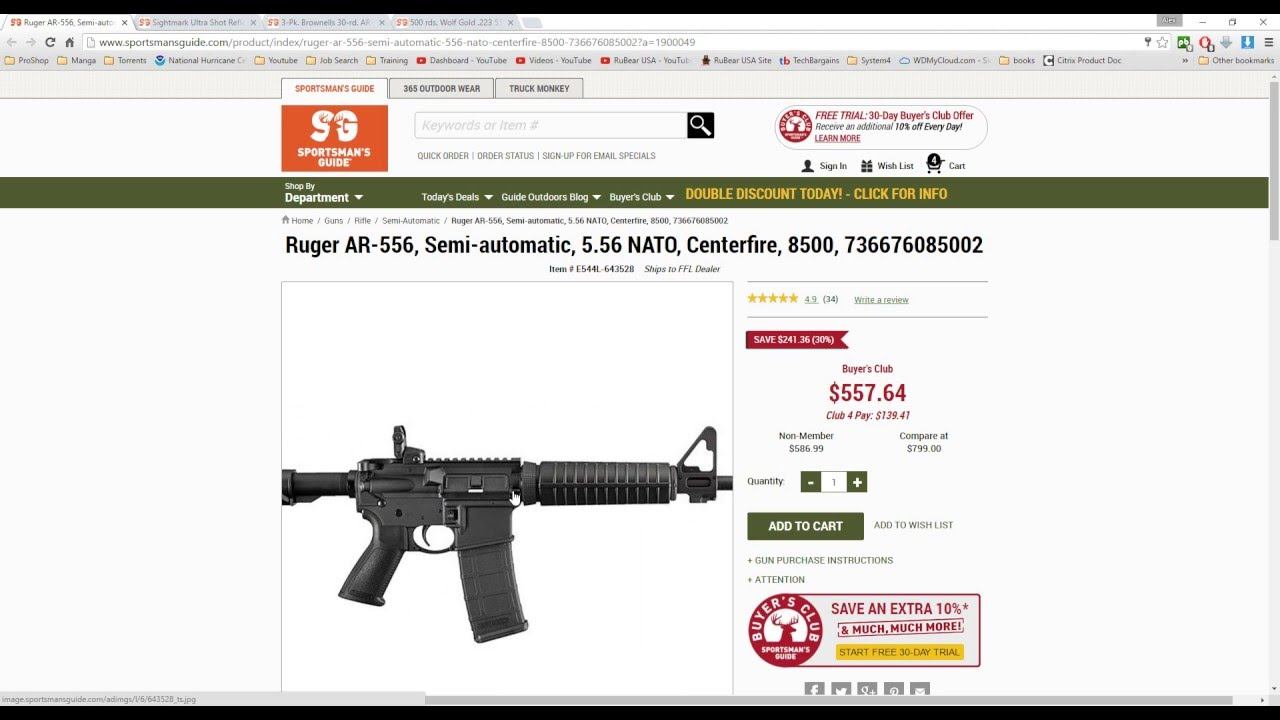Expand the Buyer's Club menu

642,197
